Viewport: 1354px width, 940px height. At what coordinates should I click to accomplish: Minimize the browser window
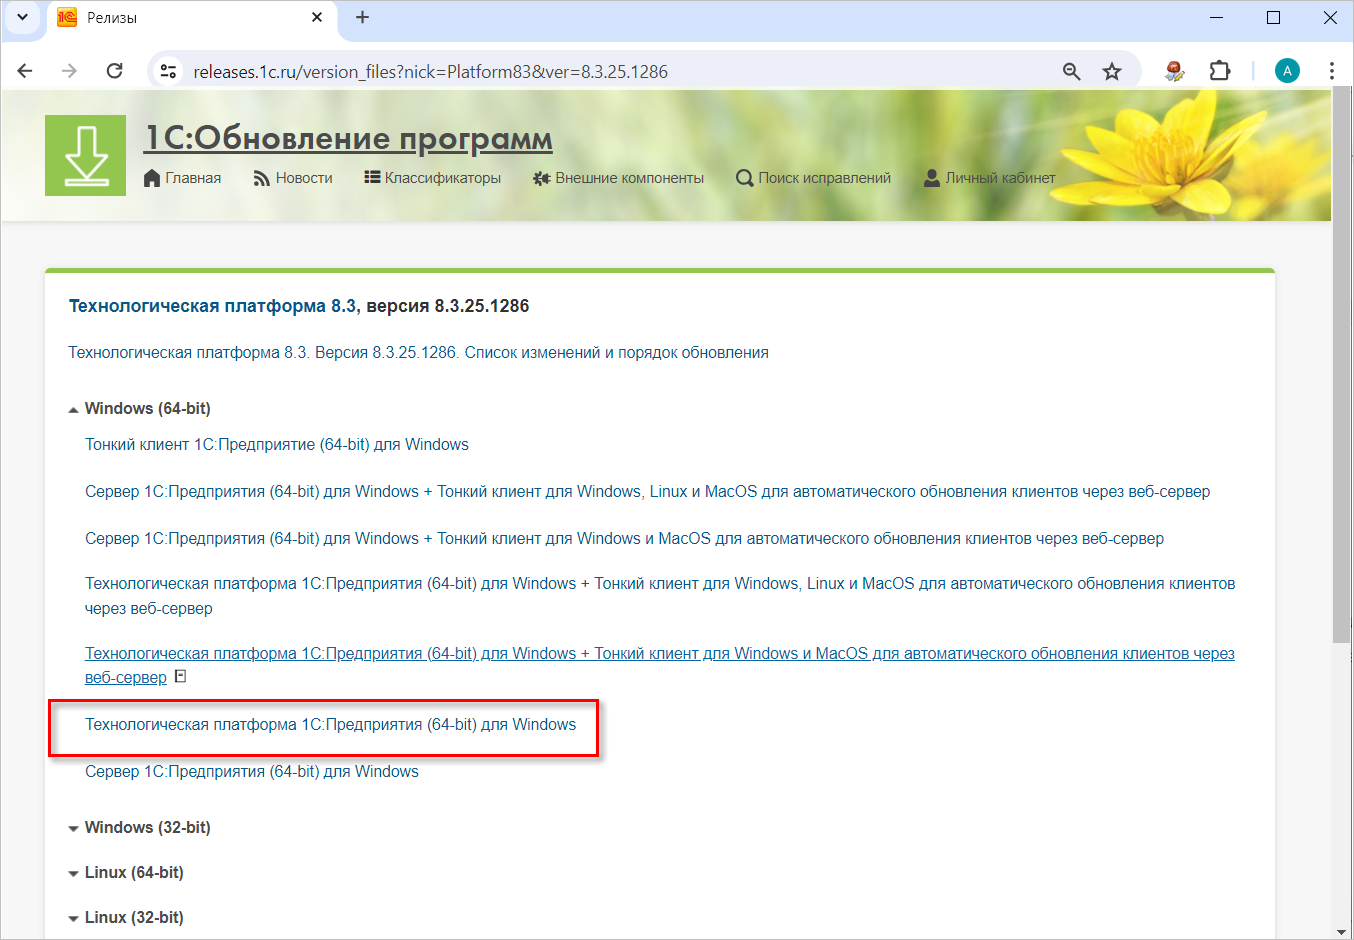coord(1217,17)
